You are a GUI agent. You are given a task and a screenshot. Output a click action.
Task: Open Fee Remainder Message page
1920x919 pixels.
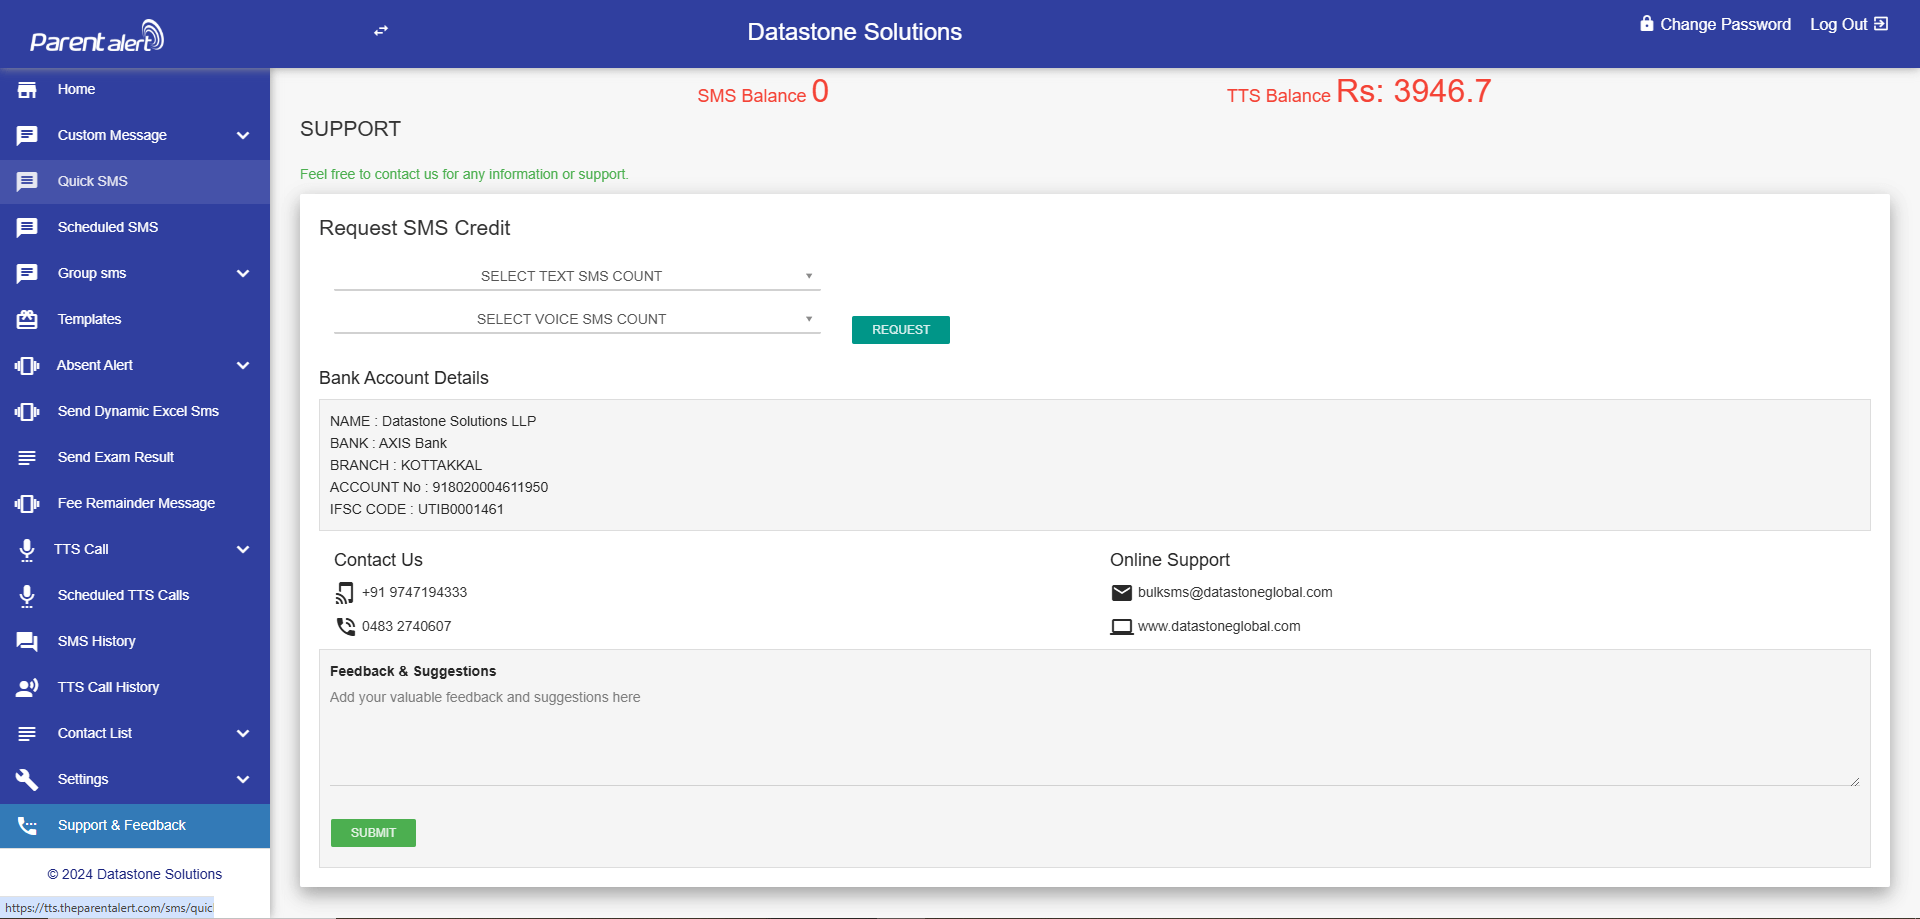tap(136, 504)
